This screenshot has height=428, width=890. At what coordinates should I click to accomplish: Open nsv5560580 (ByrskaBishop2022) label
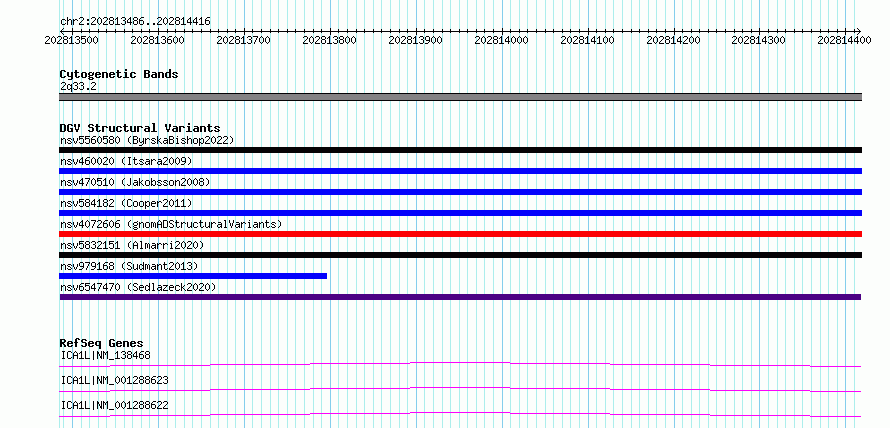coord(147,140)
